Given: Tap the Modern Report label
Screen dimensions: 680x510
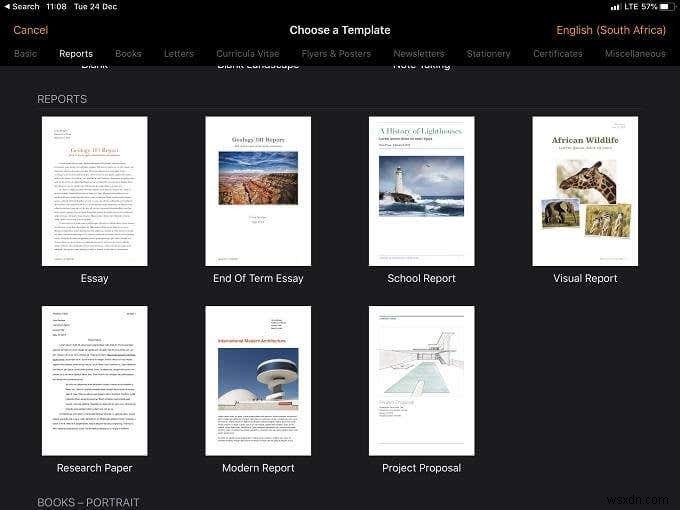Looking at the screenshot, I should pyautogui.click(x=258, y=468).
